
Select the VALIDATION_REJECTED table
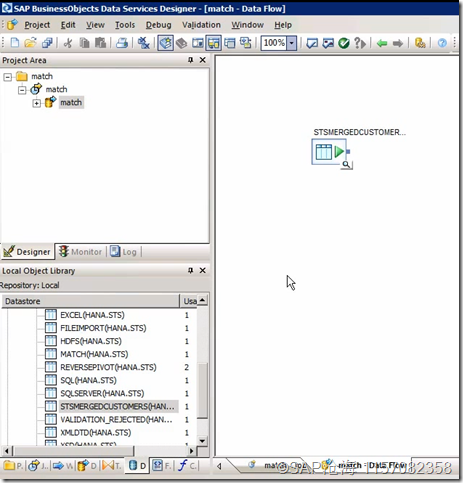(x=116, y=419)
